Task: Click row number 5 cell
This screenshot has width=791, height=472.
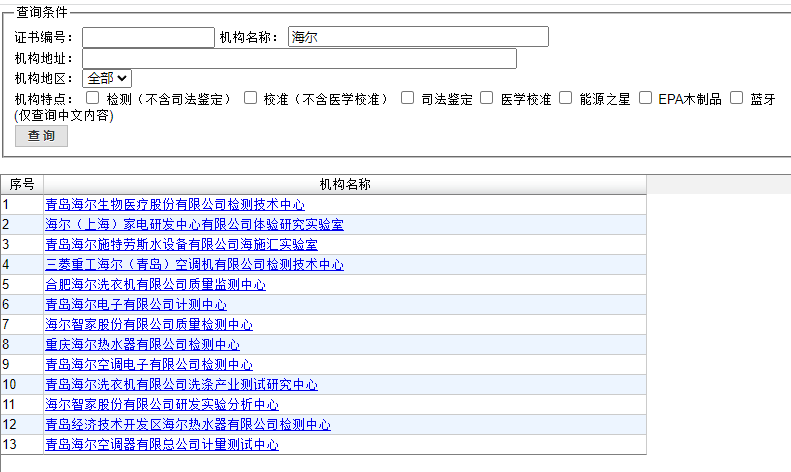Action: (x=22, y=284)
